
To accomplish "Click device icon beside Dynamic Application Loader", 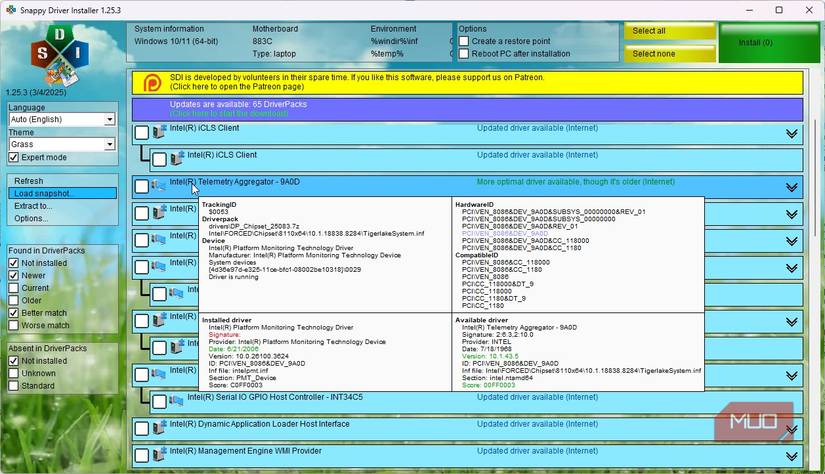I will tap(159, 426).
